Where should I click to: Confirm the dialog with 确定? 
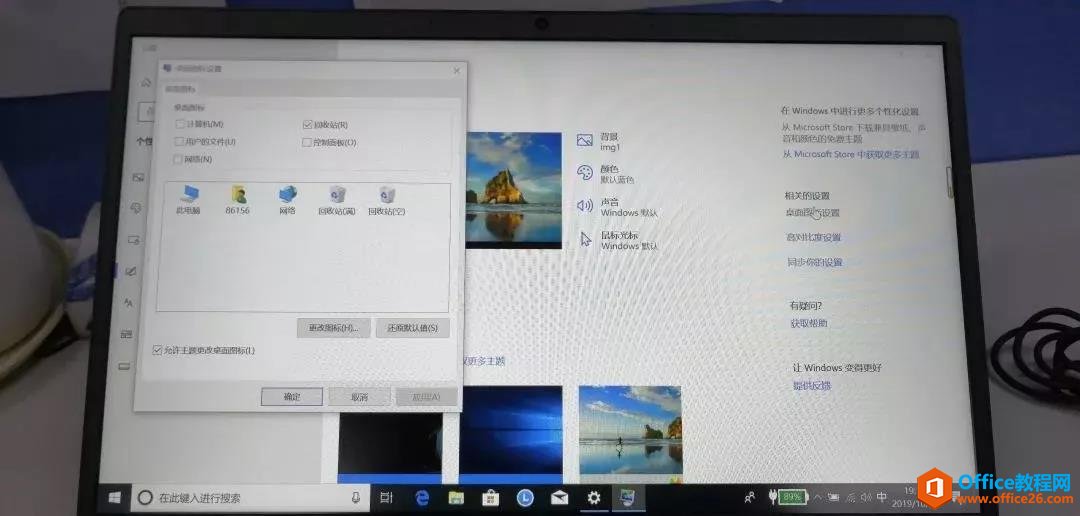coord(292,397)
